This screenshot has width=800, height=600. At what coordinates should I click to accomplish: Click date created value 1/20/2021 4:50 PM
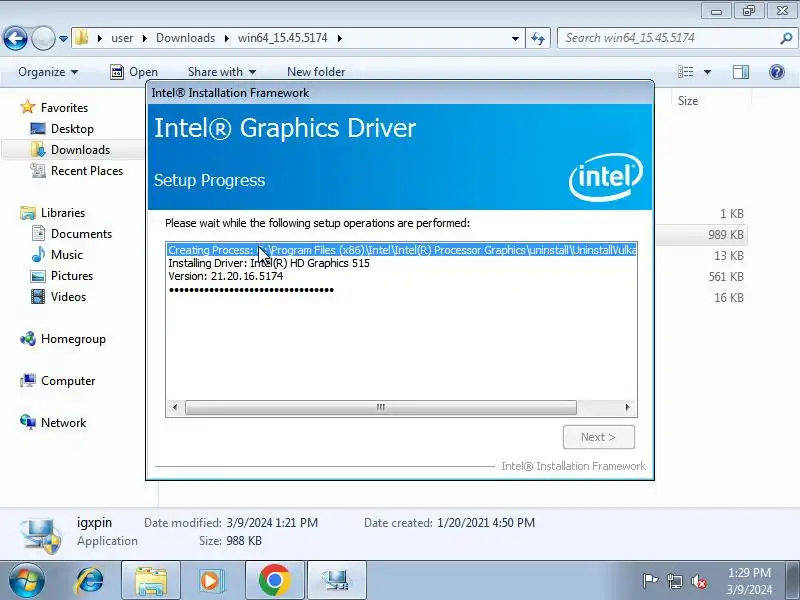486,522
